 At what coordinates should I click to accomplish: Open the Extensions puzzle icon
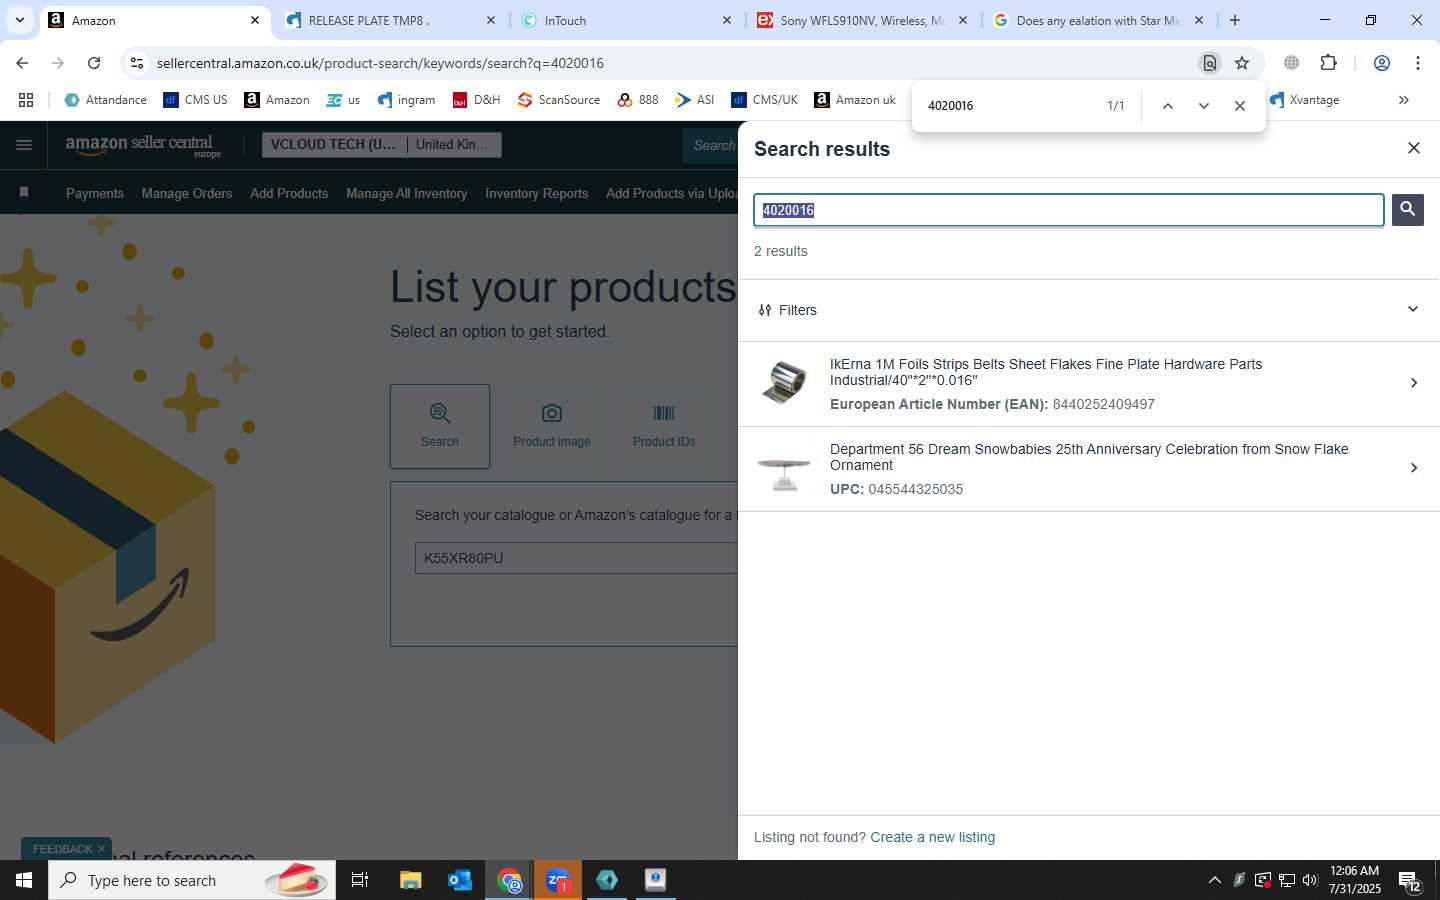(x=1328, y=63)
